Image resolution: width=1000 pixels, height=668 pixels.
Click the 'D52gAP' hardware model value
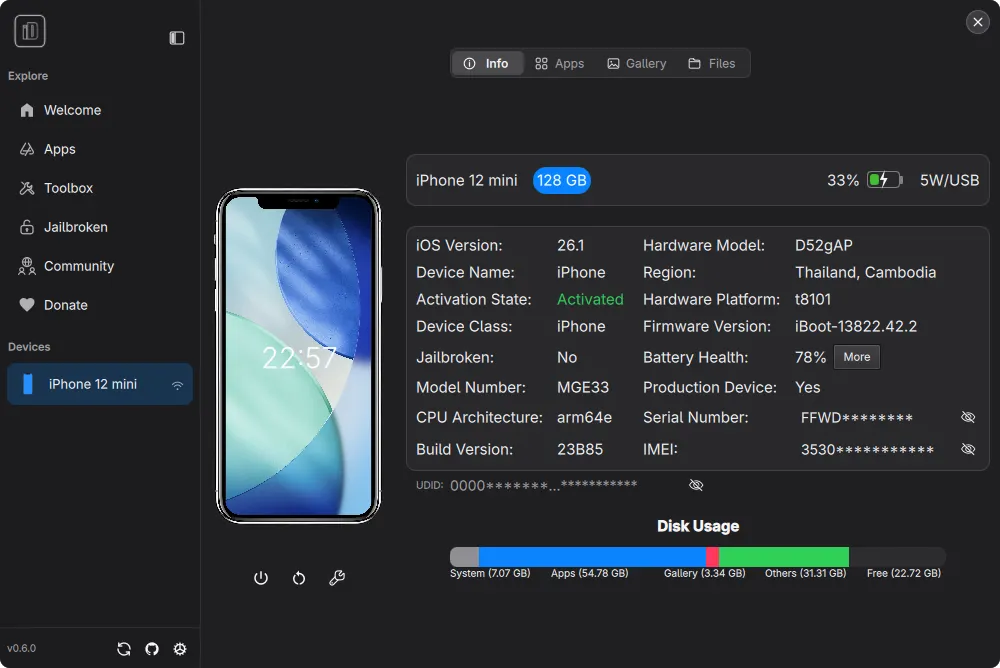tap(823, 246)
